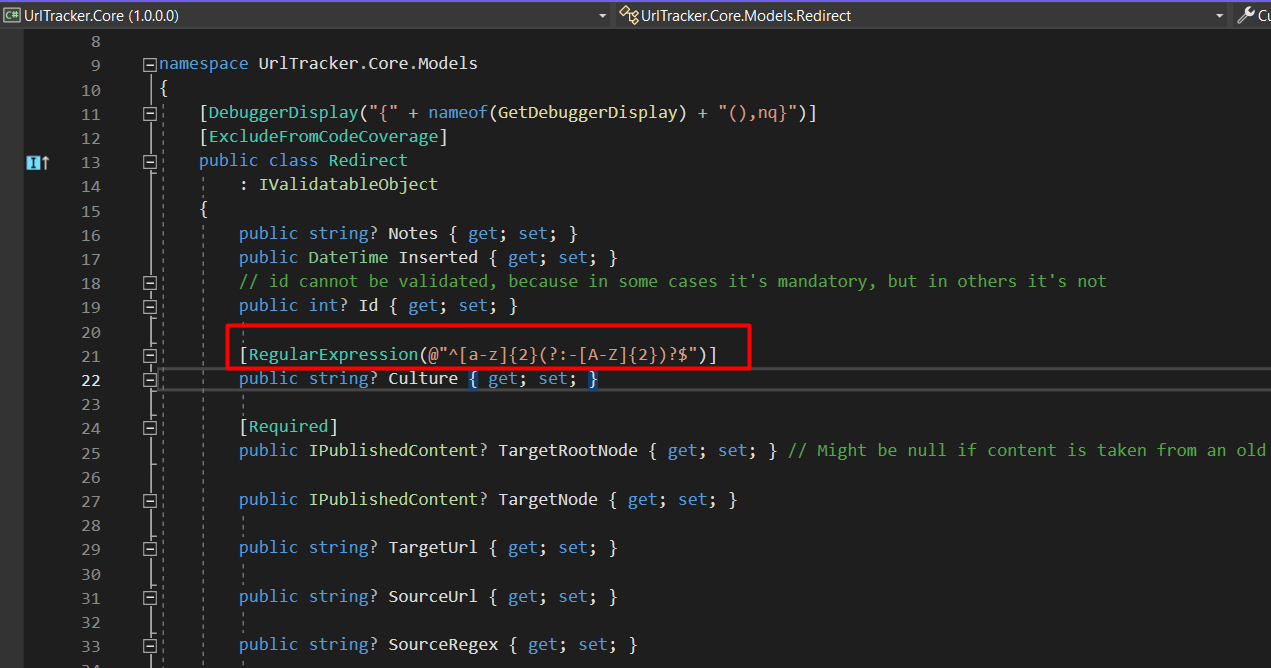Collapse the Culture property fold marker
Screen dimensions: 1271x668
(150, 381)
